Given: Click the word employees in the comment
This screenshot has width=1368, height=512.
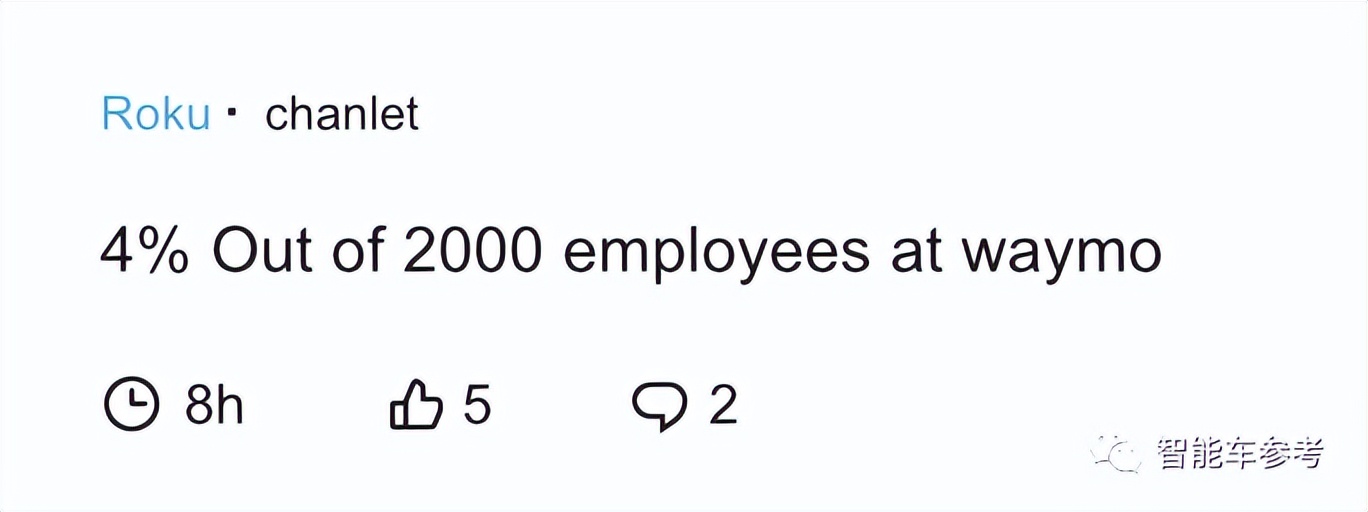Looking at the screenshot, I should coord(716,253).
